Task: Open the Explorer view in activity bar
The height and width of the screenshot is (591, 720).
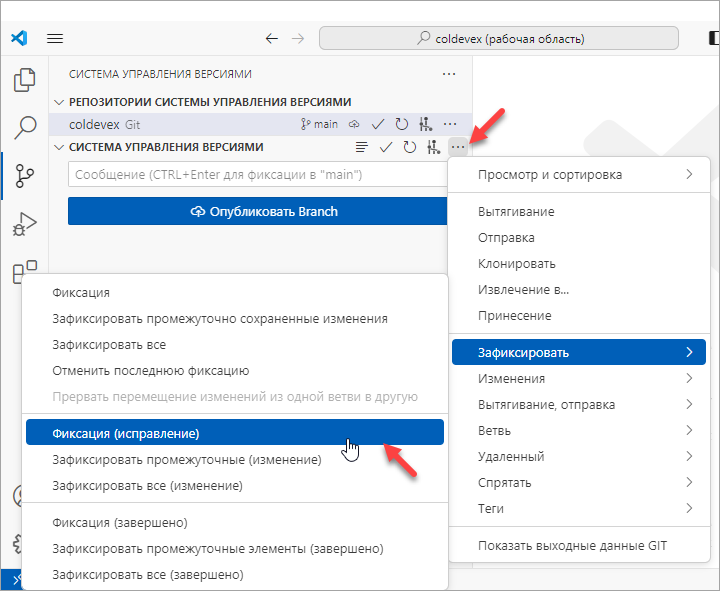Action: point(25,80)
